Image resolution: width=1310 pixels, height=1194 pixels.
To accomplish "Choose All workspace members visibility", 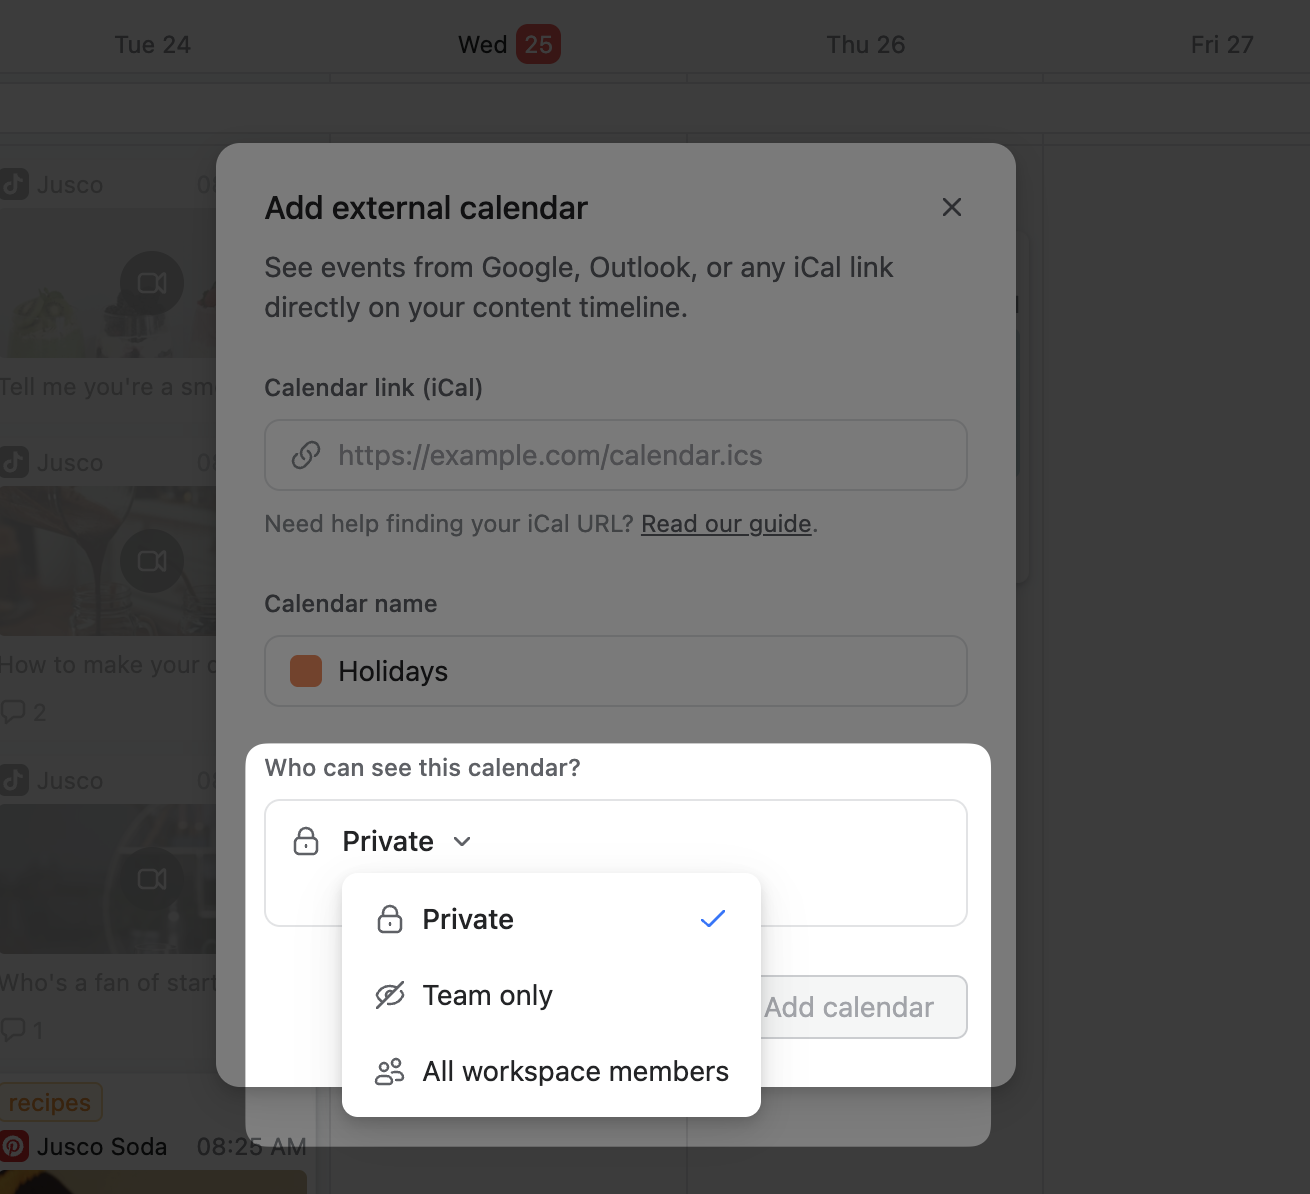I will (575, 1071).
